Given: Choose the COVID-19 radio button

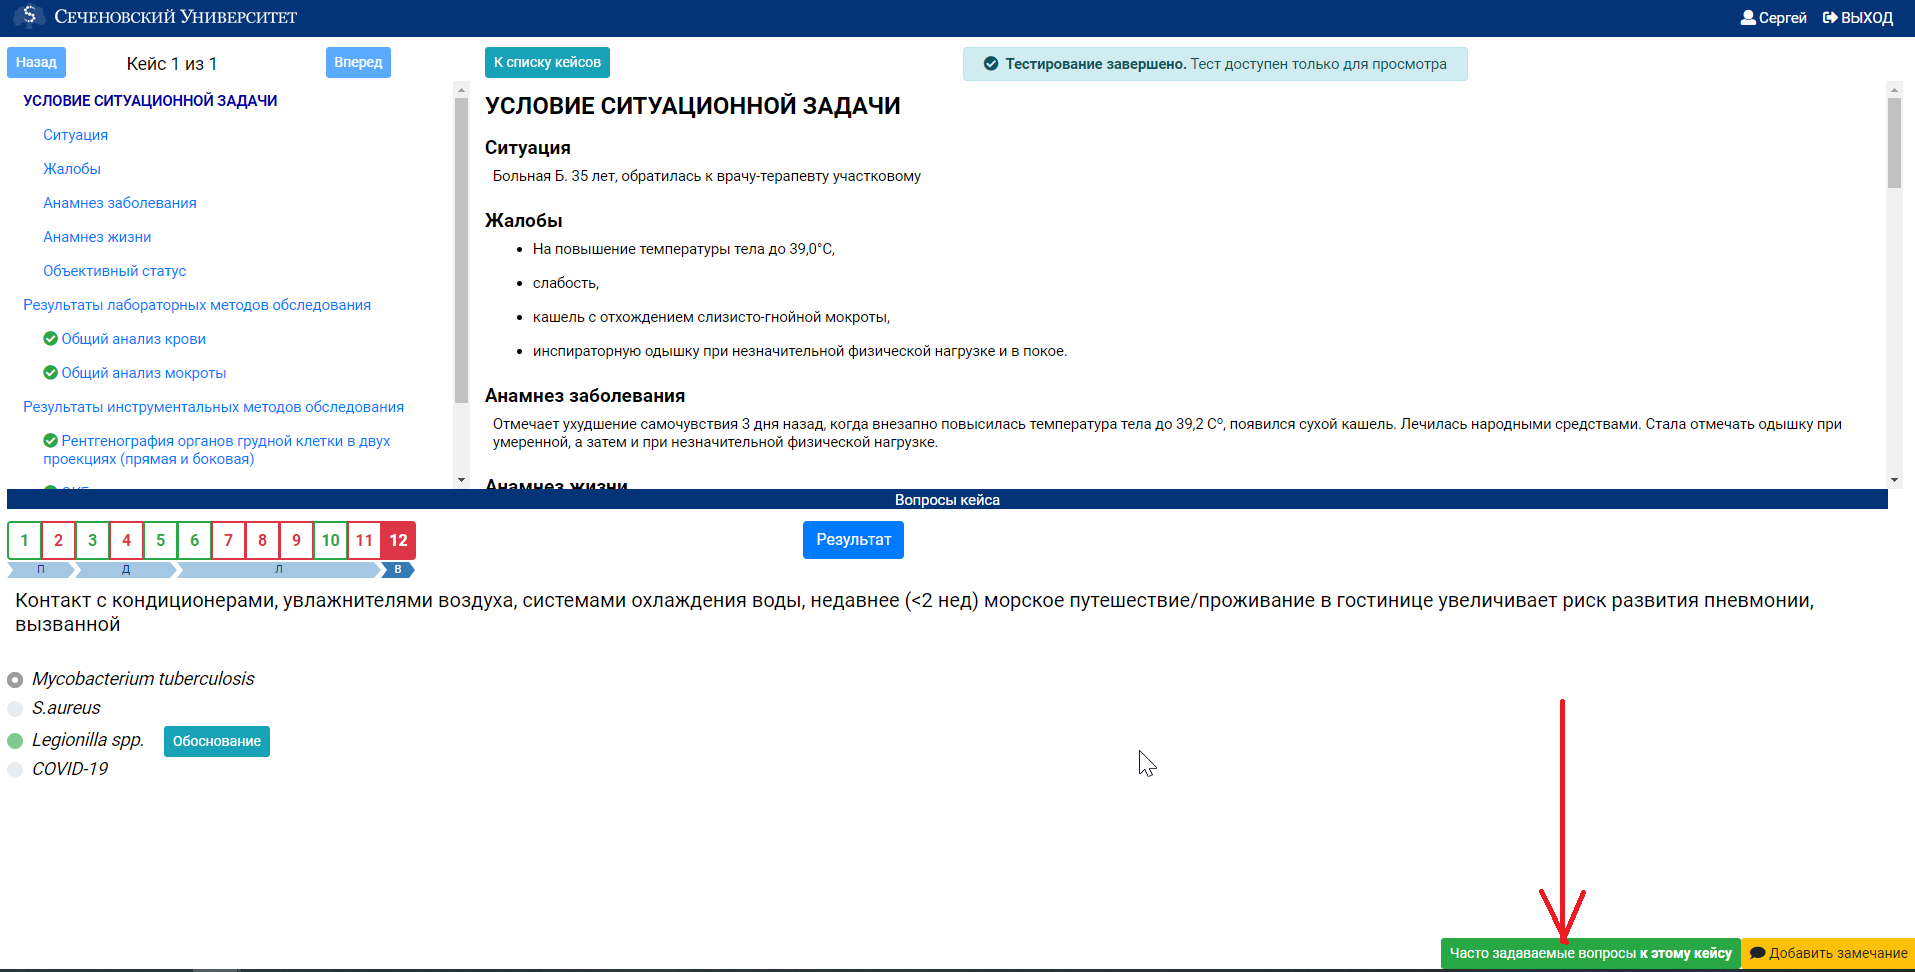Looking at the screenshot, I should [15, 770].
